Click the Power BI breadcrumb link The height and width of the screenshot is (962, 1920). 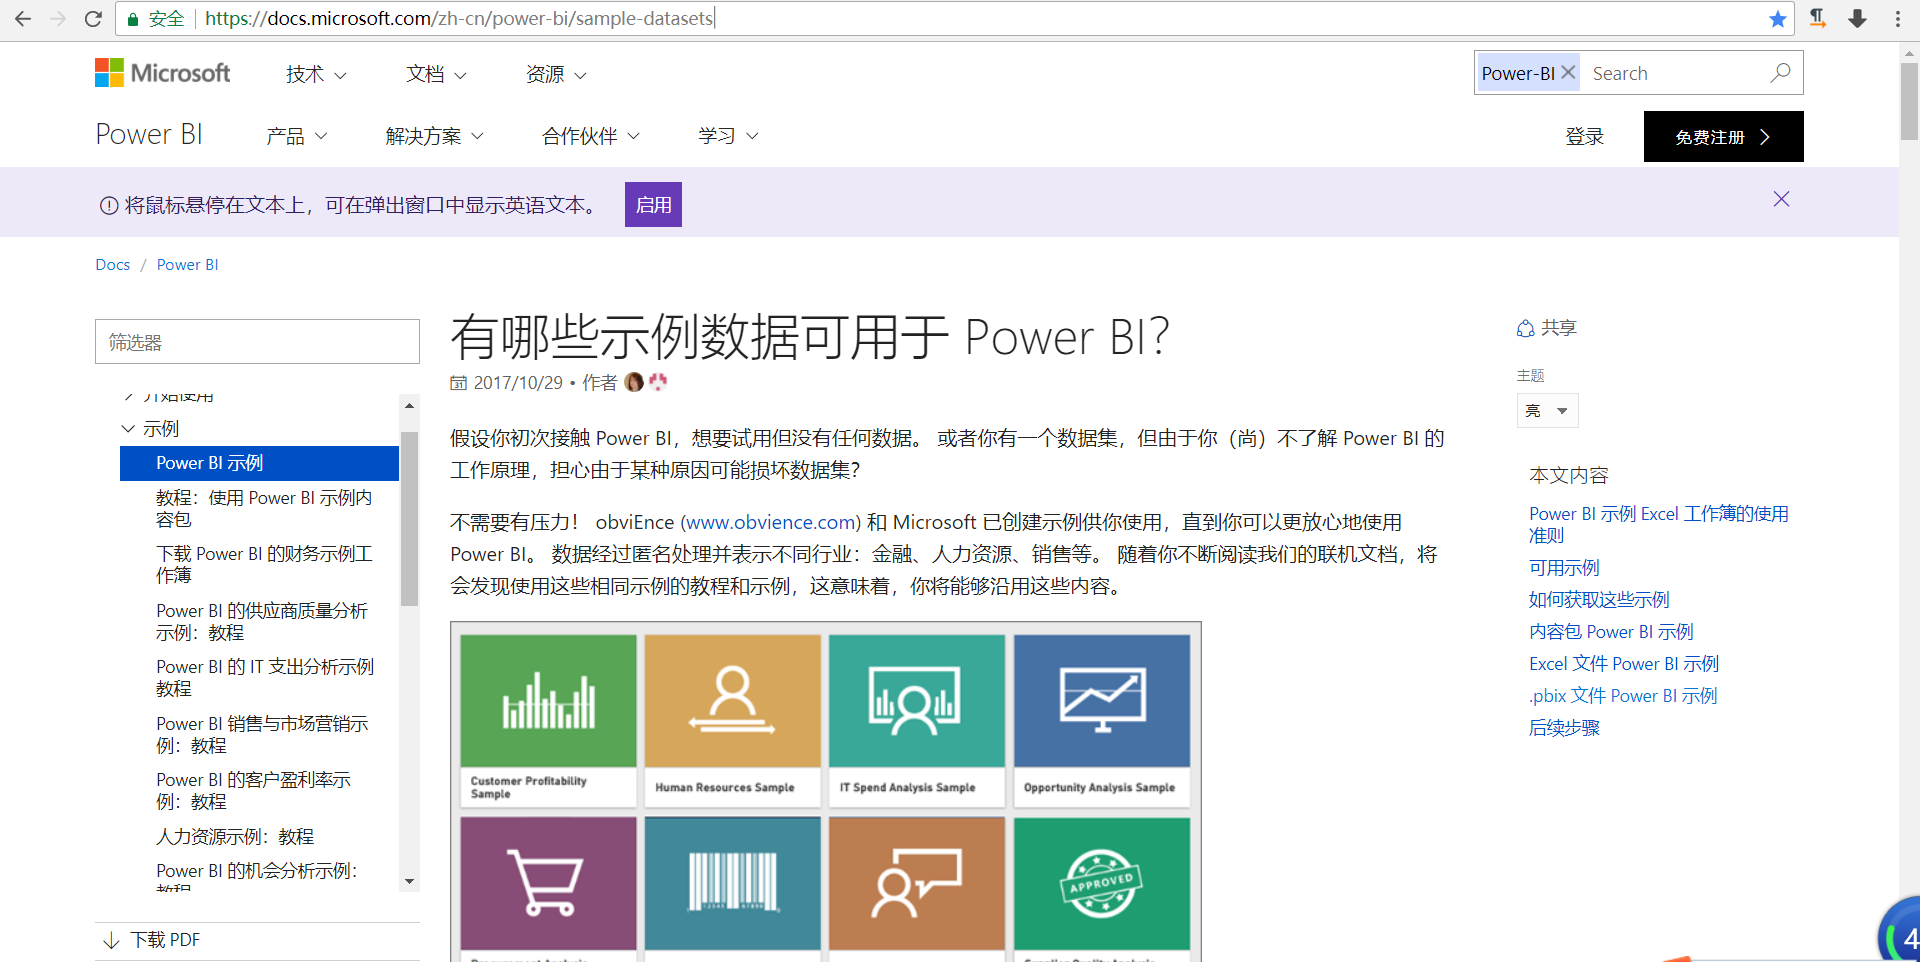187,265
